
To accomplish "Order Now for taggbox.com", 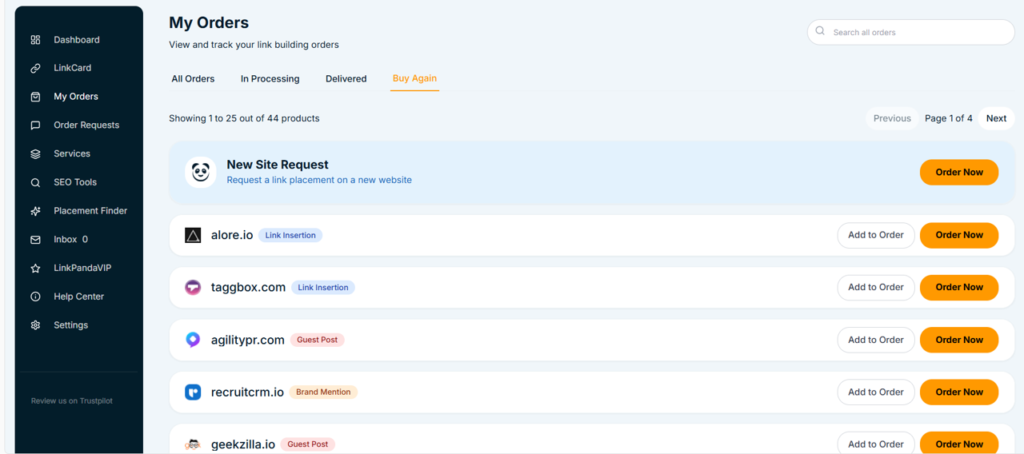I will 958,287.
